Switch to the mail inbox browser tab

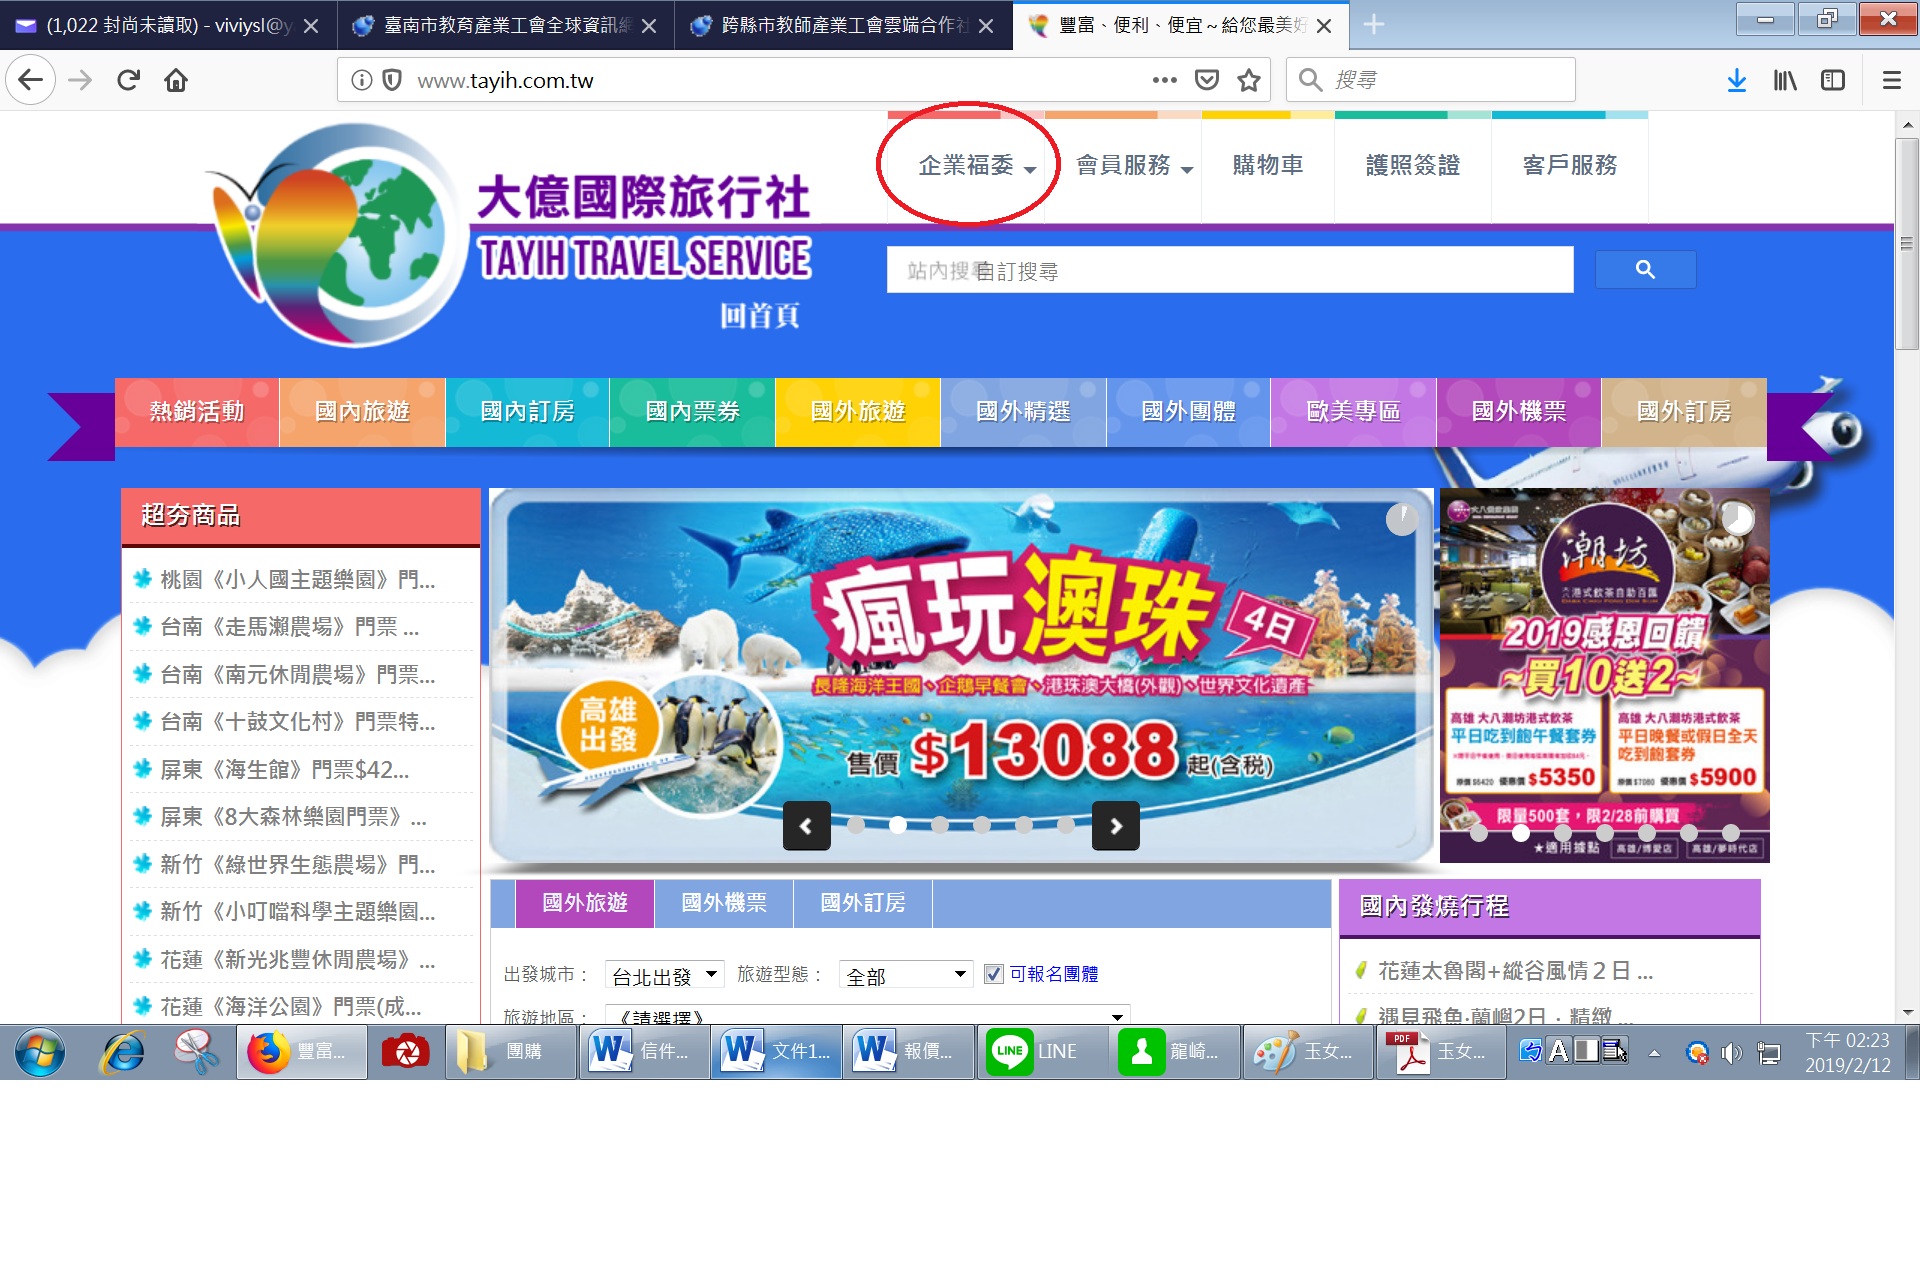168,25
